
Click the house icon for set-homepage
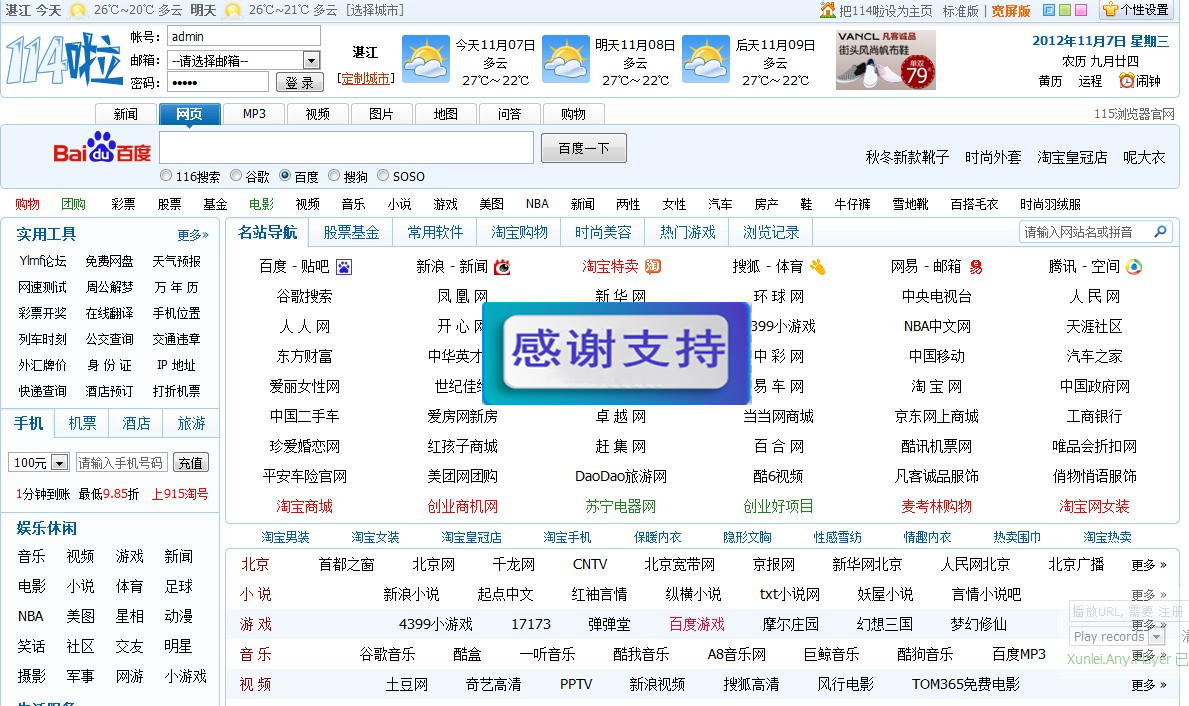click(827, 10)
